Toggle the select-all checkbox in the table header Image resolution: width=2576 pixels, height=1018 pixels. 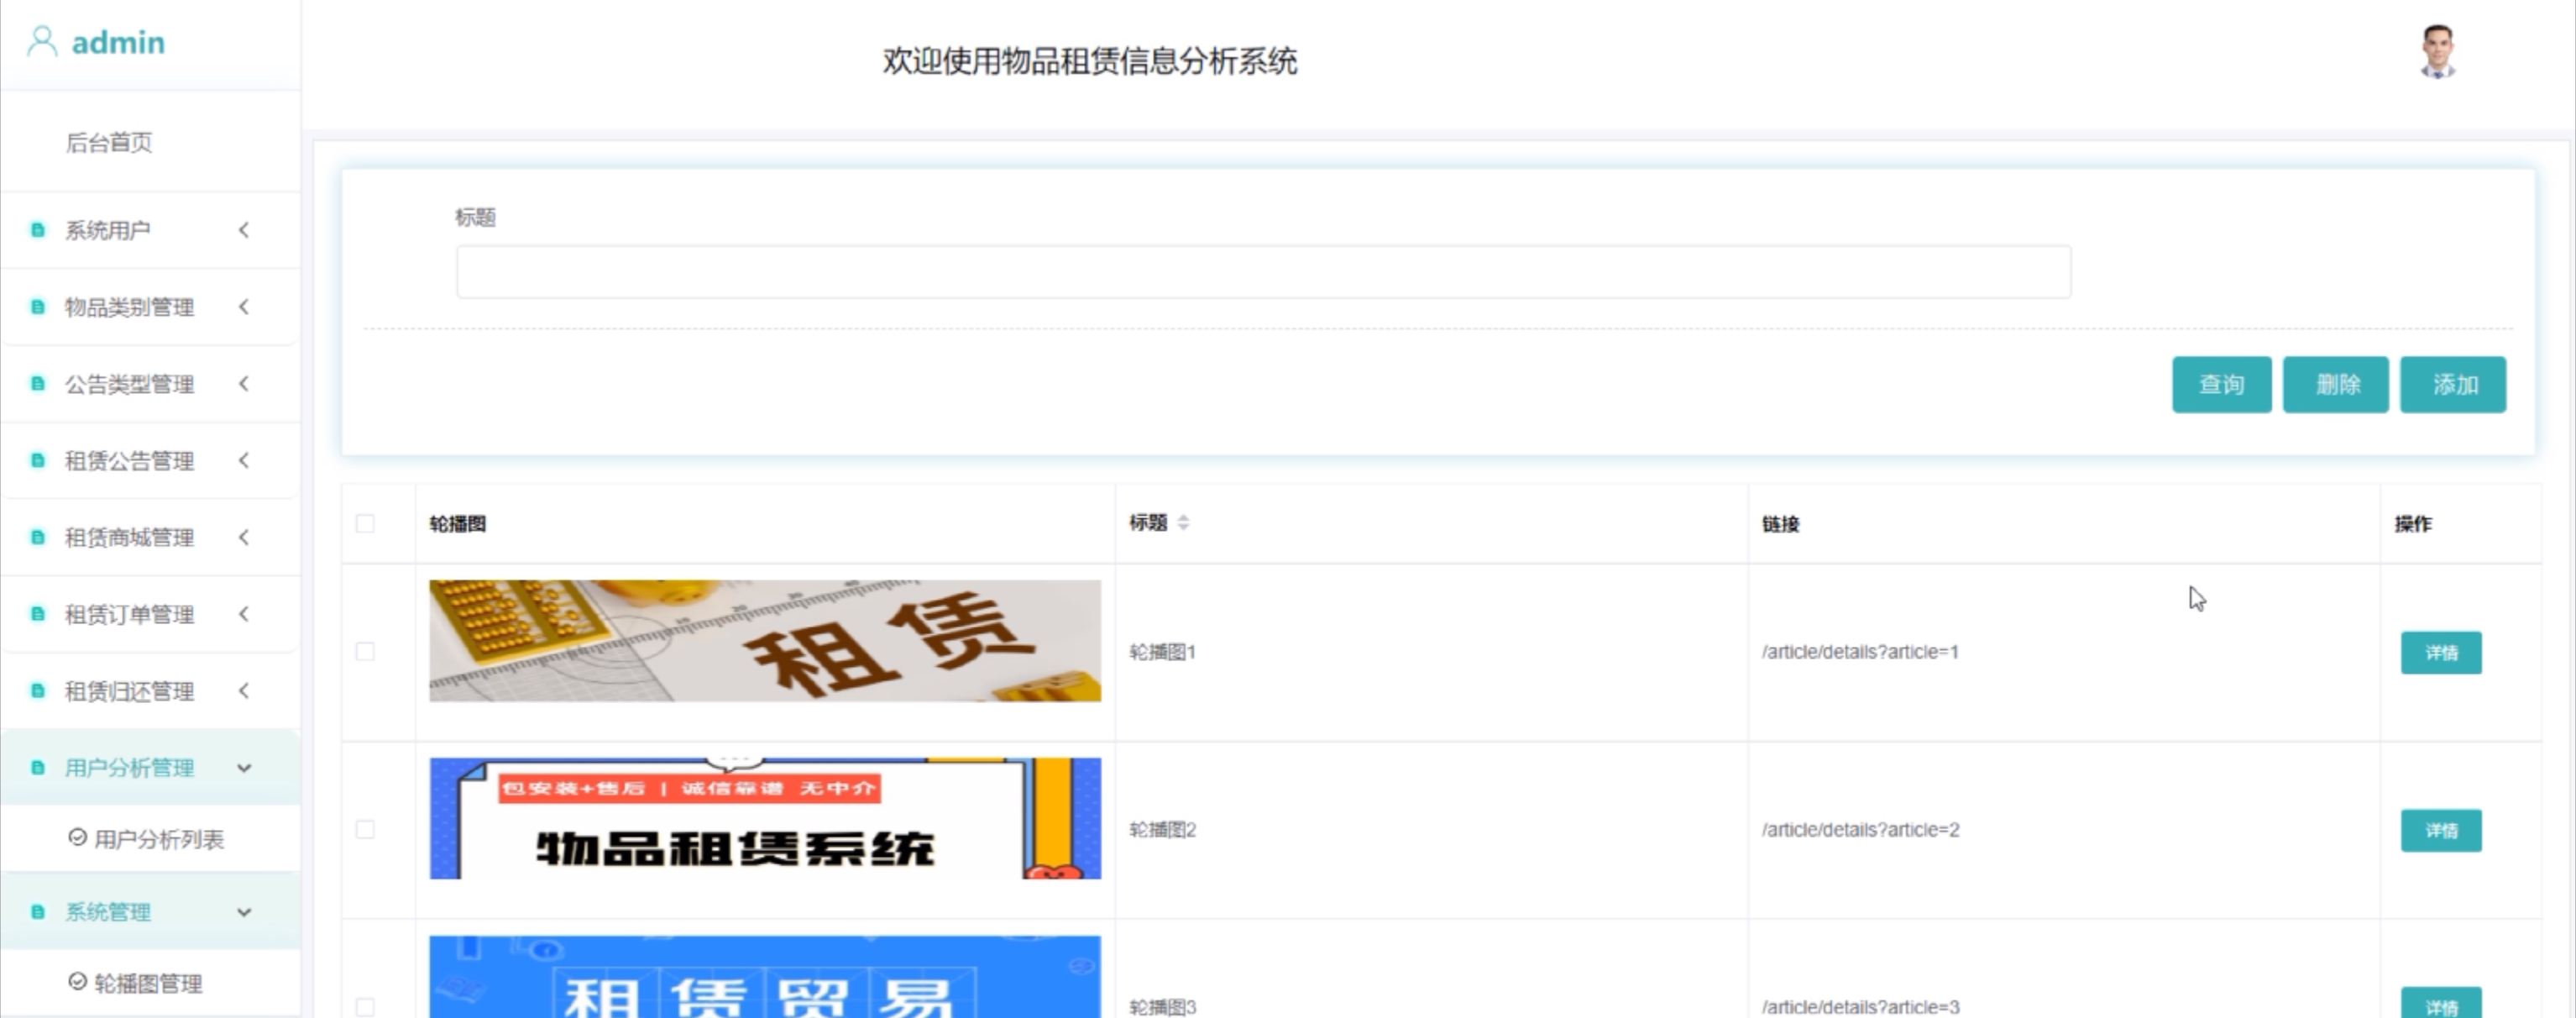365,524
